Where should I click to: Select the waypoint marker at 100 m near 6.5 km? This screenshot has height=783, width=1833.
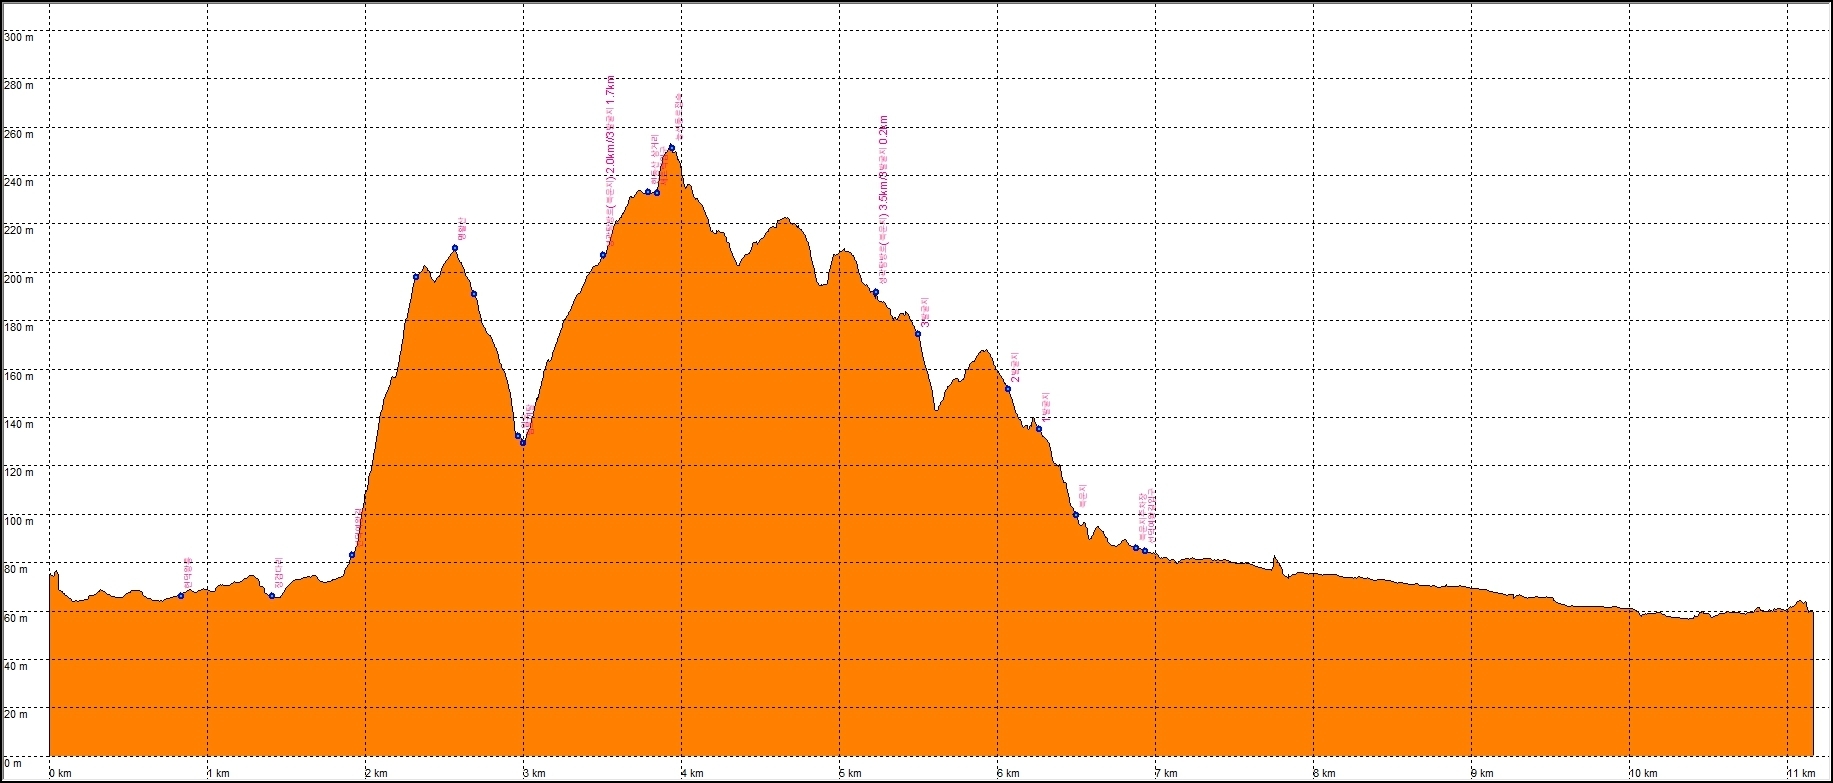click(1076, 515)
